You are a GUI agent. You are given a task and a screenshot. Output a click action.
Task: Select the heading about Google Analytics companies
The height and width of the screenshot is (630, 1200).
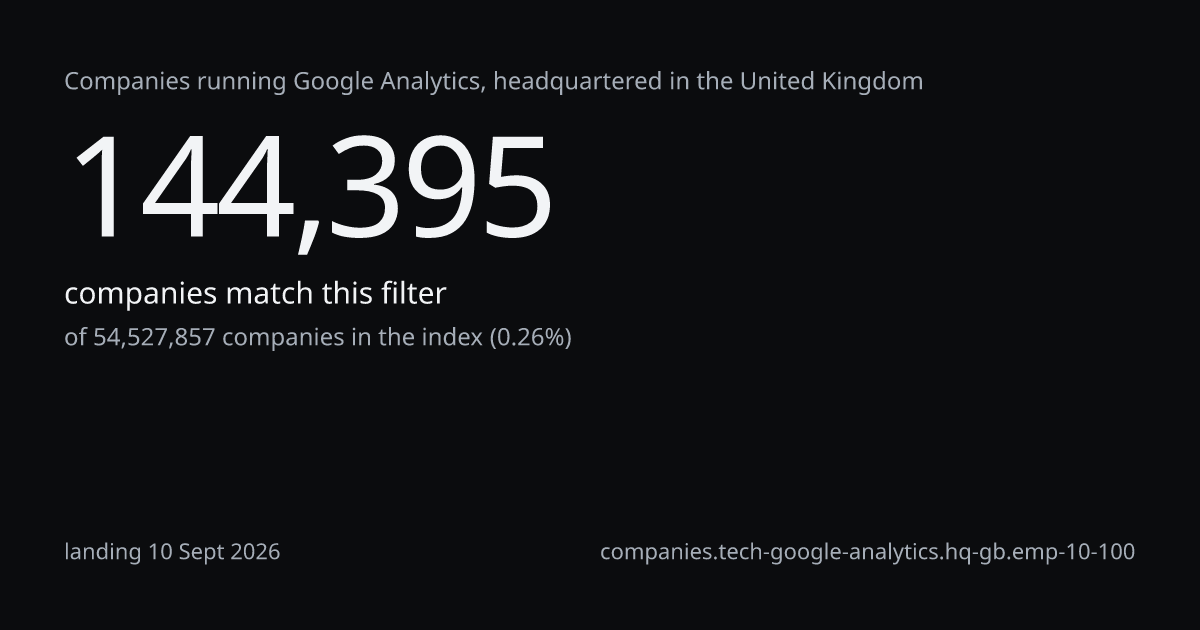click(x=494, y=82)
